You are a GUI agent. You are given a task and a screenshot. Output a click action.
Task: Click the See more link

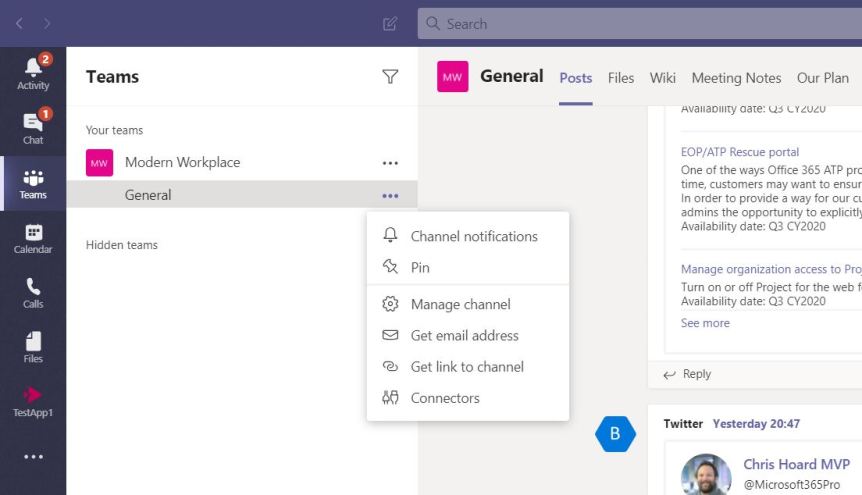(x=705, y=323)
